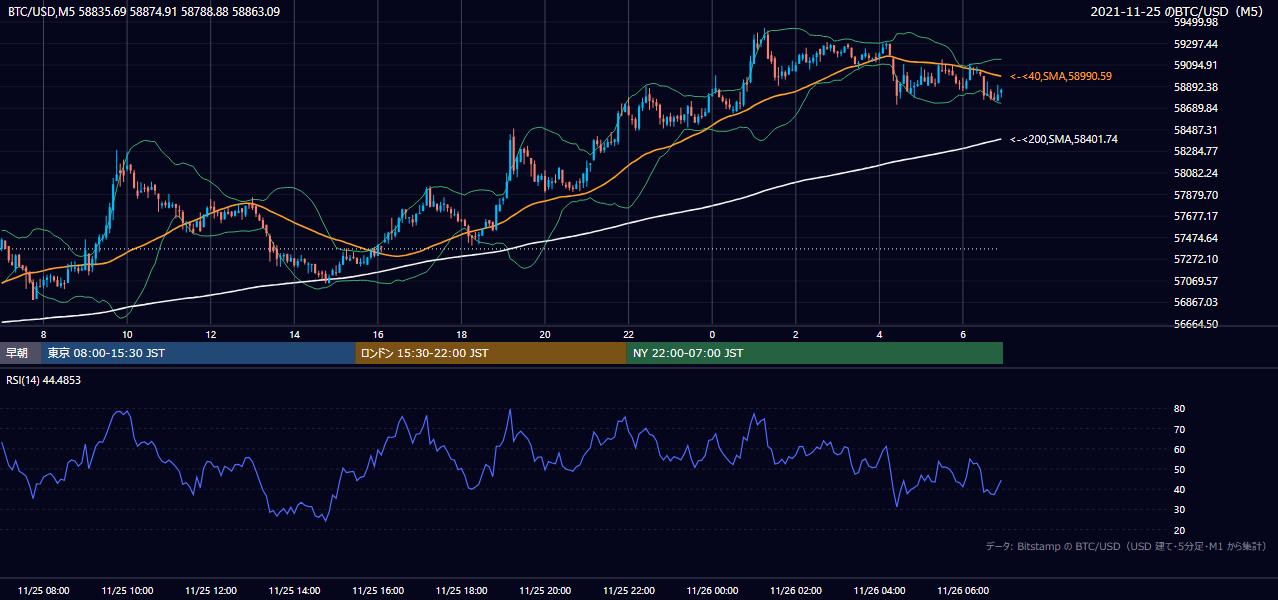
Task: Click hour tick 22 under price chart
Action: coord(628,334)
